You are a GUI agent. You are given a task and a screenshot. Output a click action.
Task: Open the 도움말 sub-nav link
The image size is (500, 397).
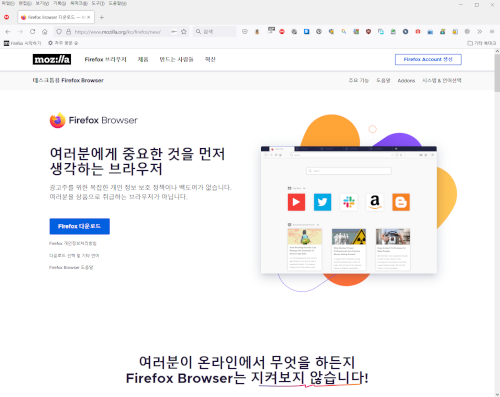tap(383, 80)
